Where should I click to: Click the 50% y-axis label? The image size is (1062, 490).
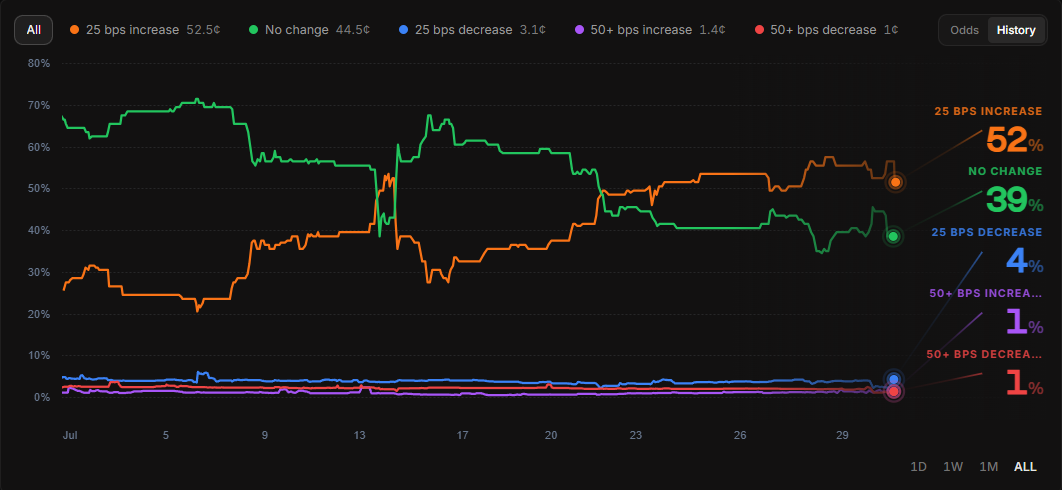pyautogui.click(x=39, y=188)
